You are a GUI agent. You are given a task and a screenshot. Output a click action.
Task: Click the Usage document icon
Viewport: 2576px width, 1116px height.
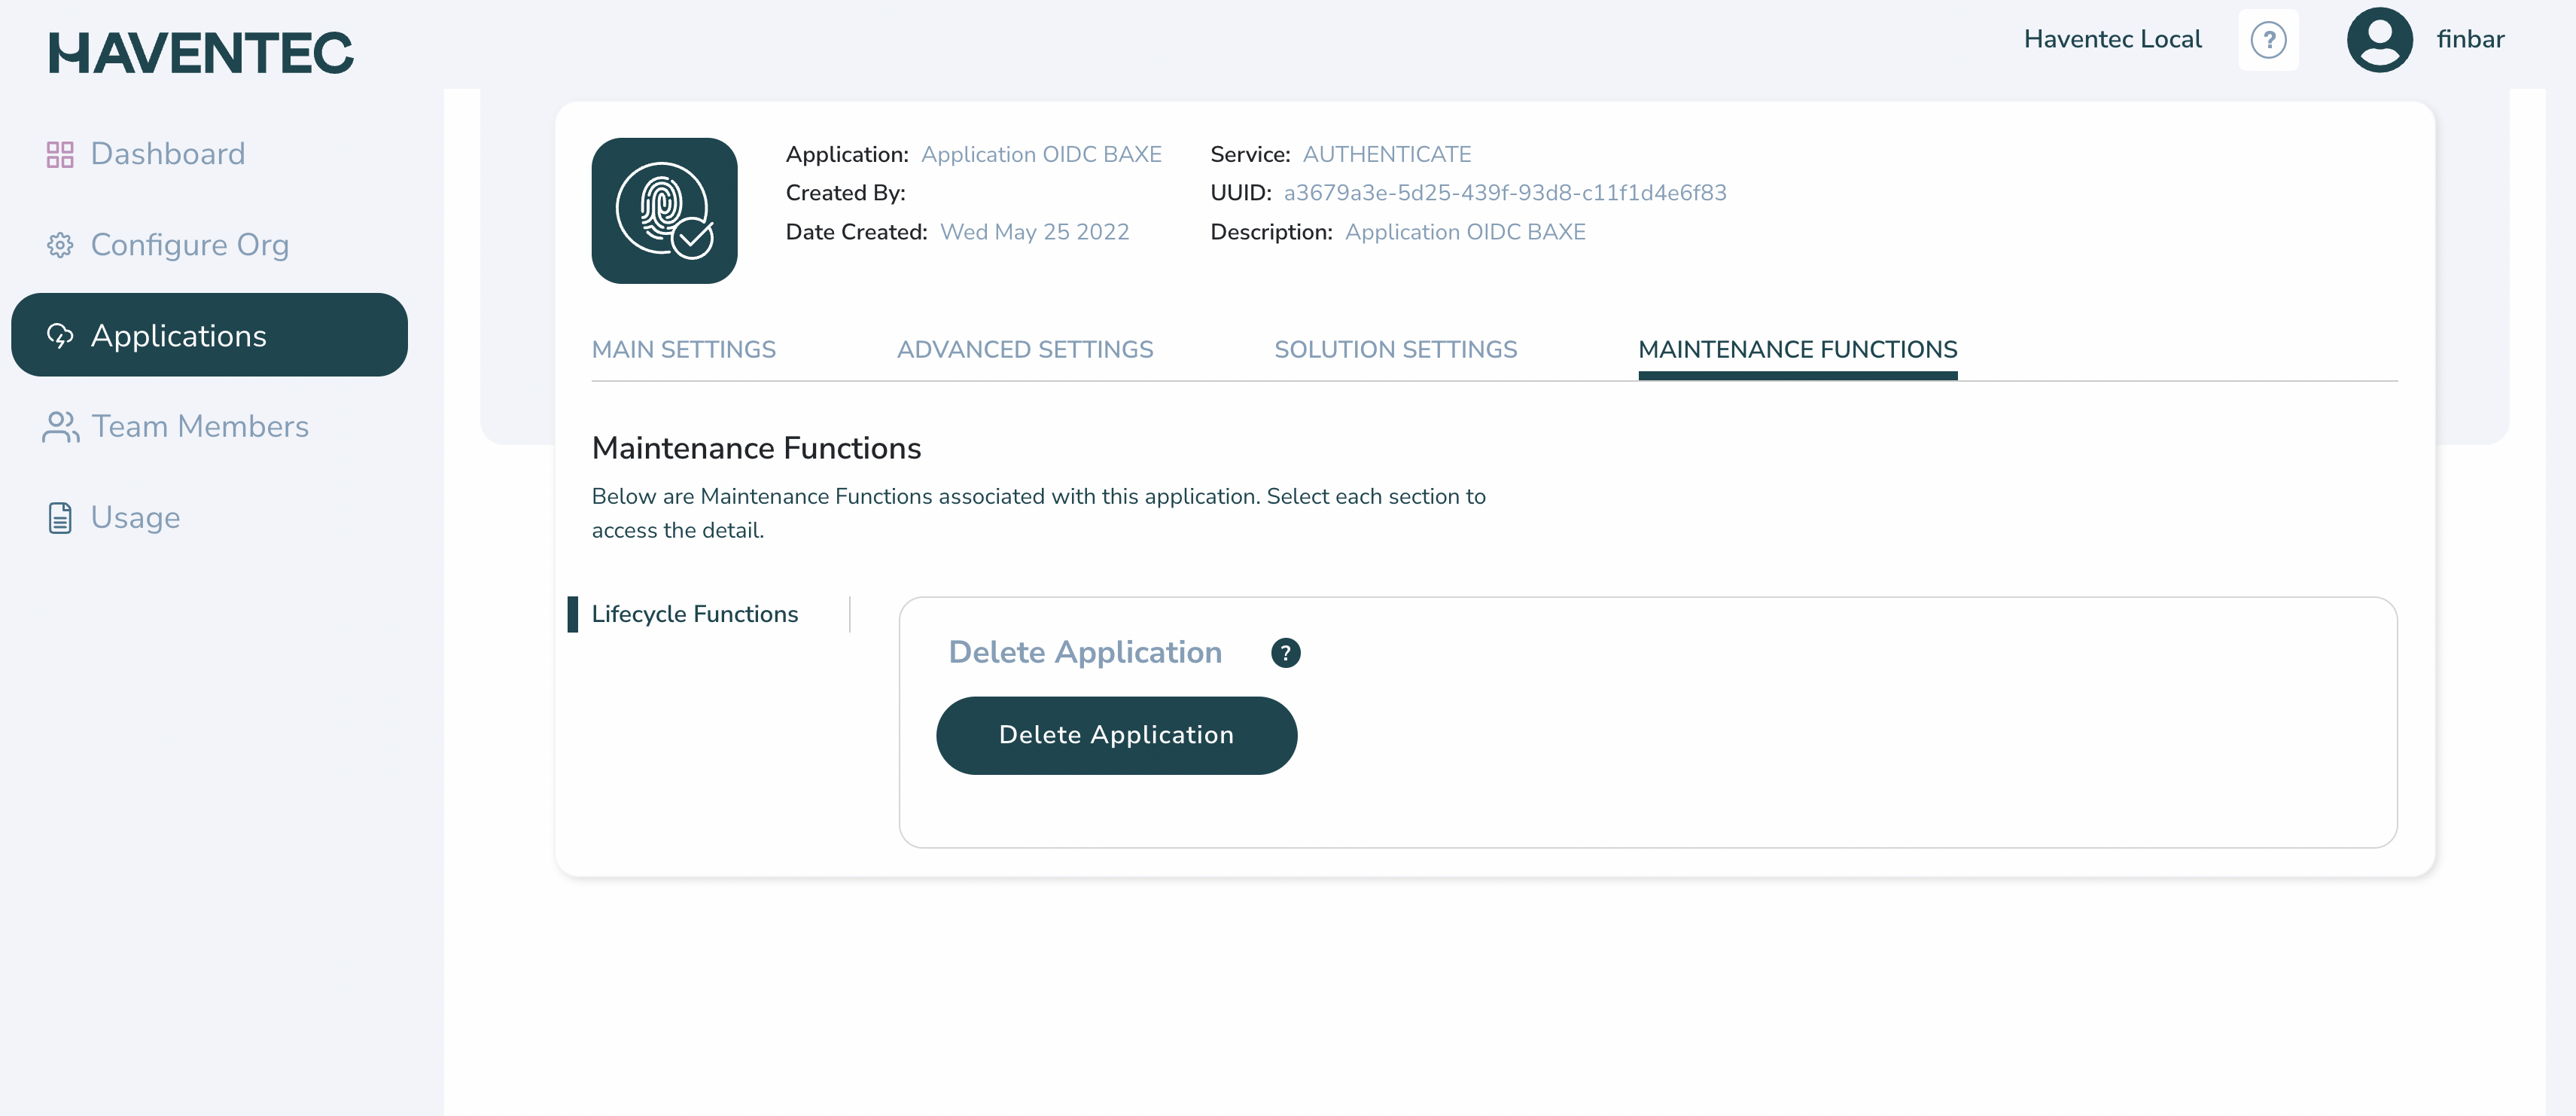pyautogui.click(x=60, y=518)
